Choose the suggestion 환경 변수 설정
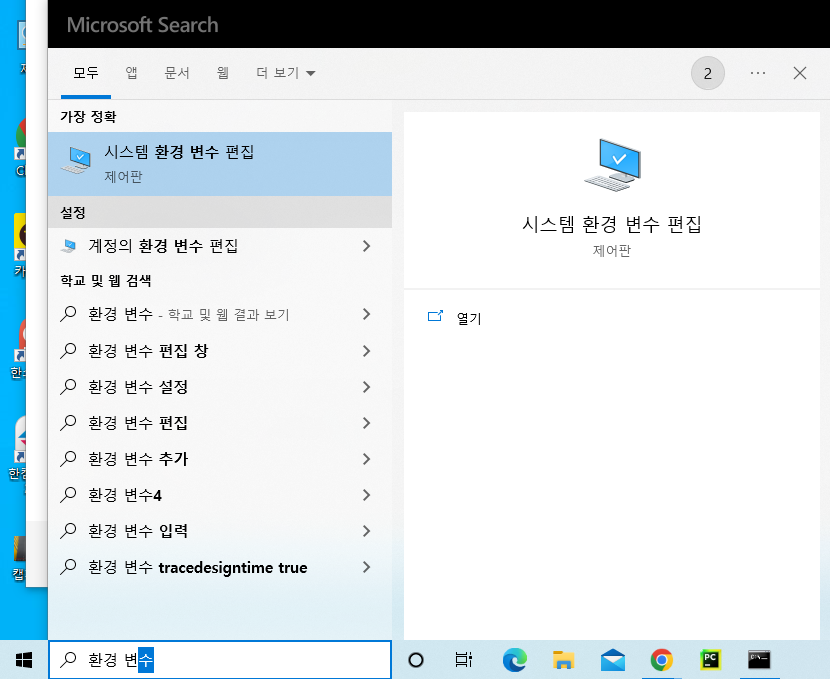 pos(220,387)
